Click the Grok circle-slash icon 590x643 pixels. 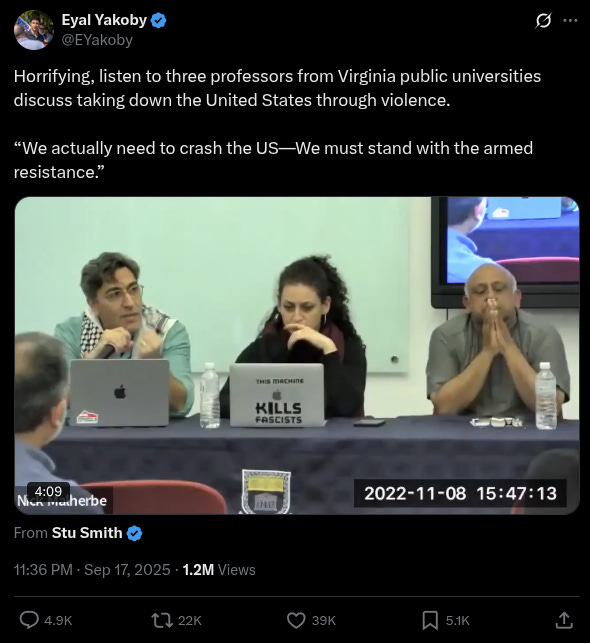pos(543,20)
